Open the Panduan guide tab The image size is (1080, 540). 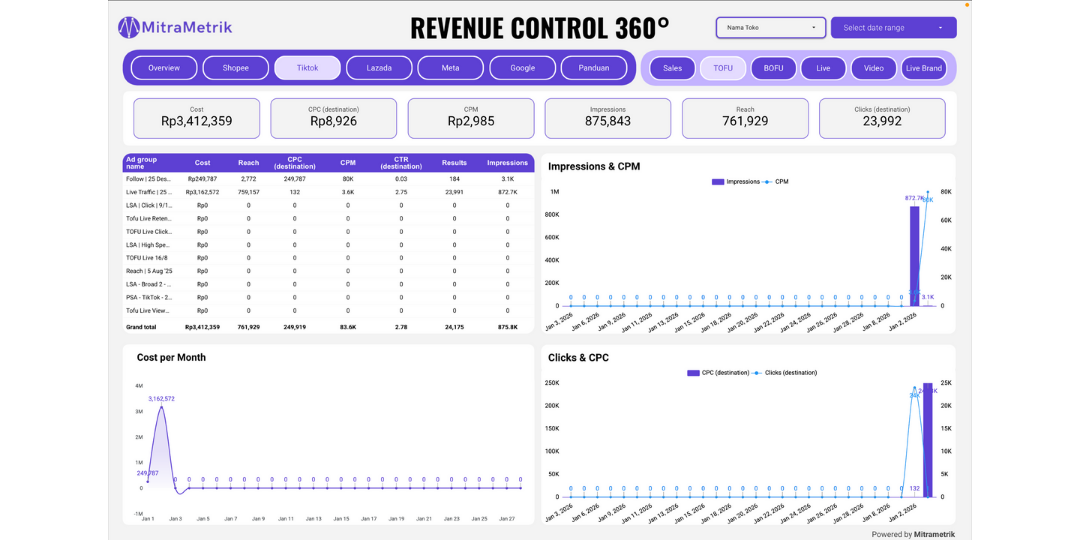point(594,68)
